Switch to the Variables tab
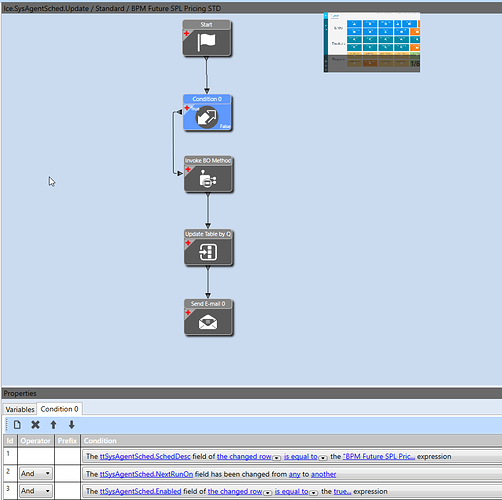The width and height of the screenshot is (502, 500). [20, 409]
